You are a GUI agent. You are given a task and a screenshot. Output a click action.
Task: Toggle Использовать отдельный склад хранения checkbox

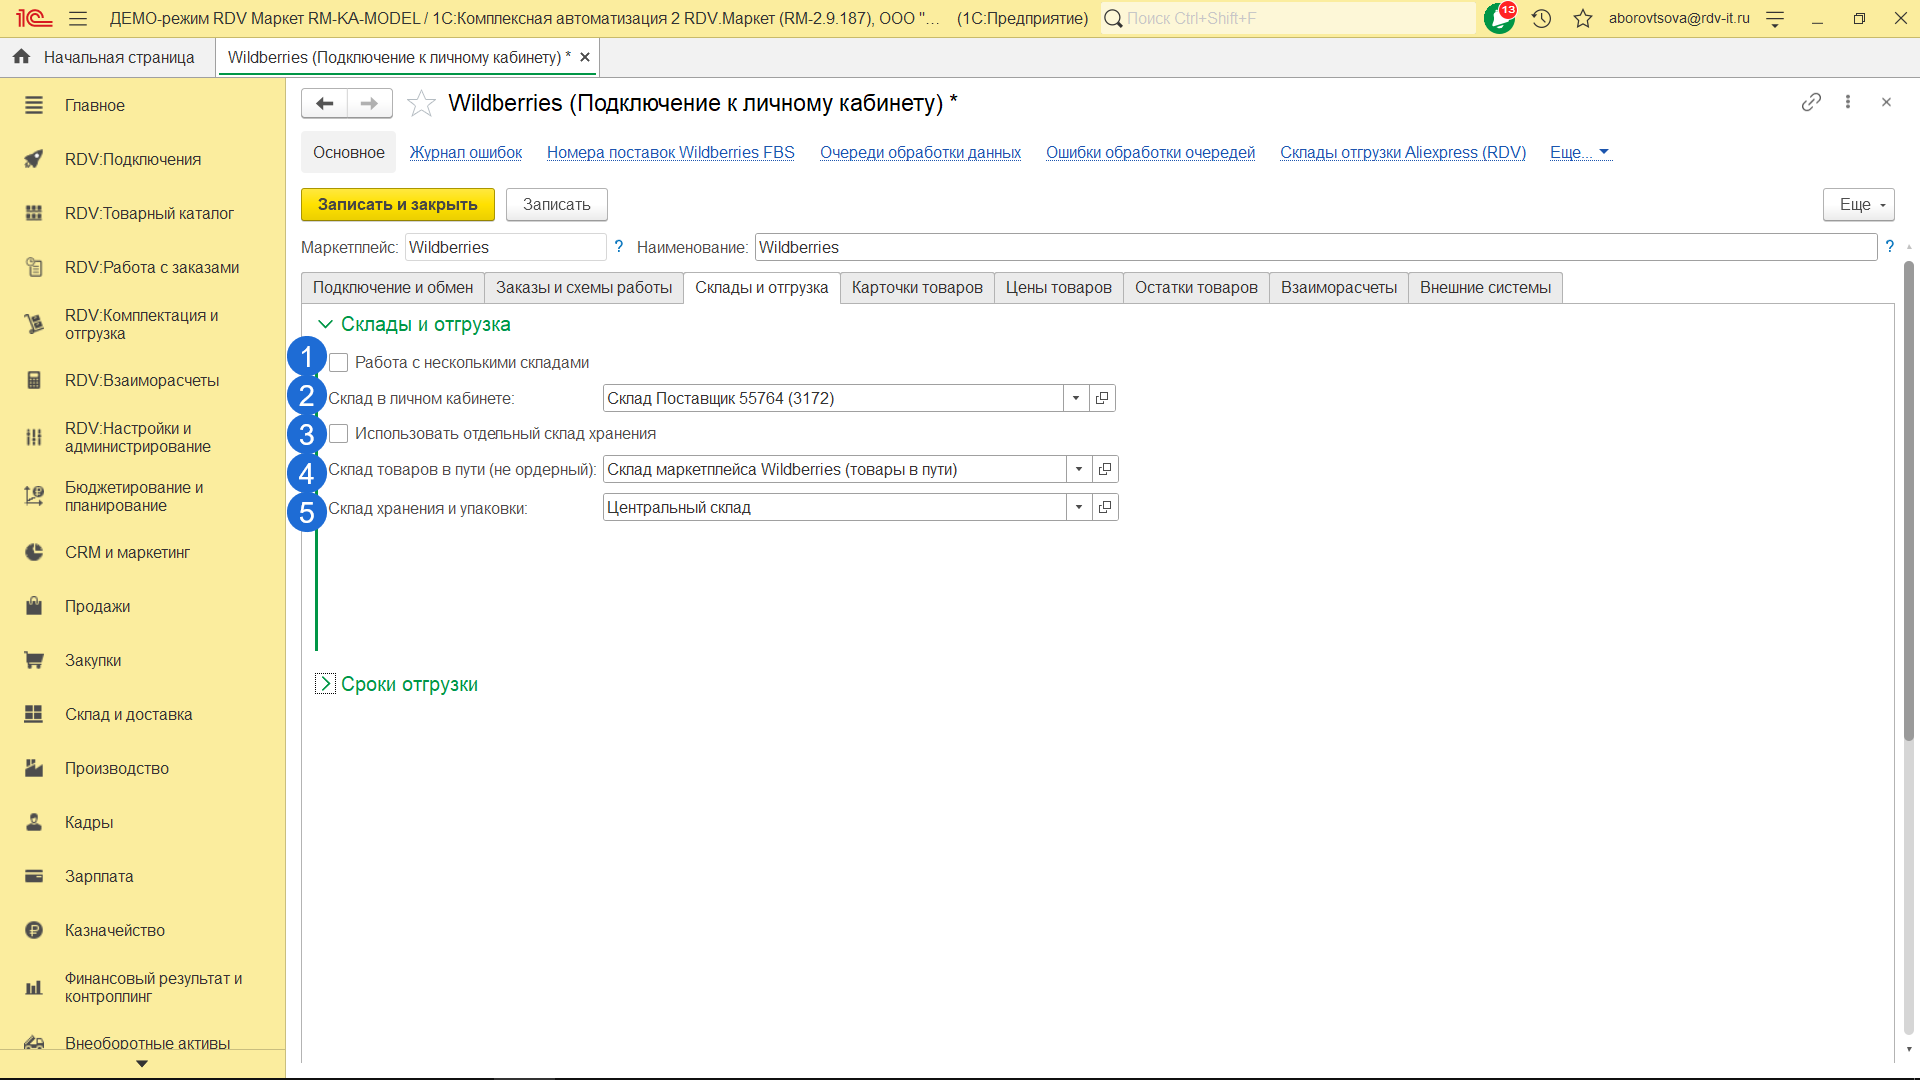[339, 433]
